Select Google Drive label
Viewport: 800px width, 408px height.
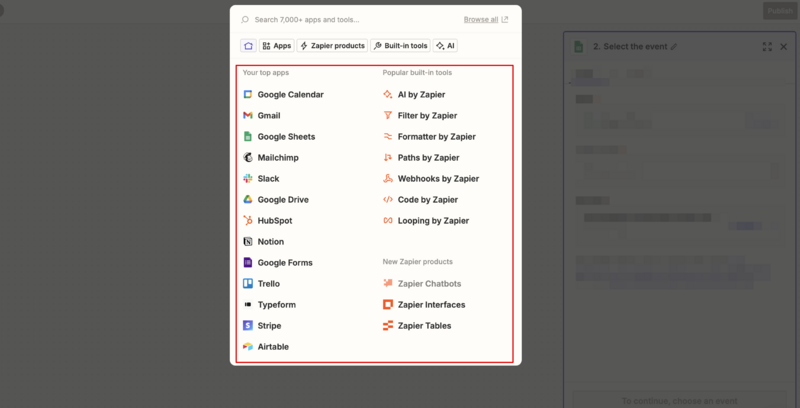(x=283, y=199)
